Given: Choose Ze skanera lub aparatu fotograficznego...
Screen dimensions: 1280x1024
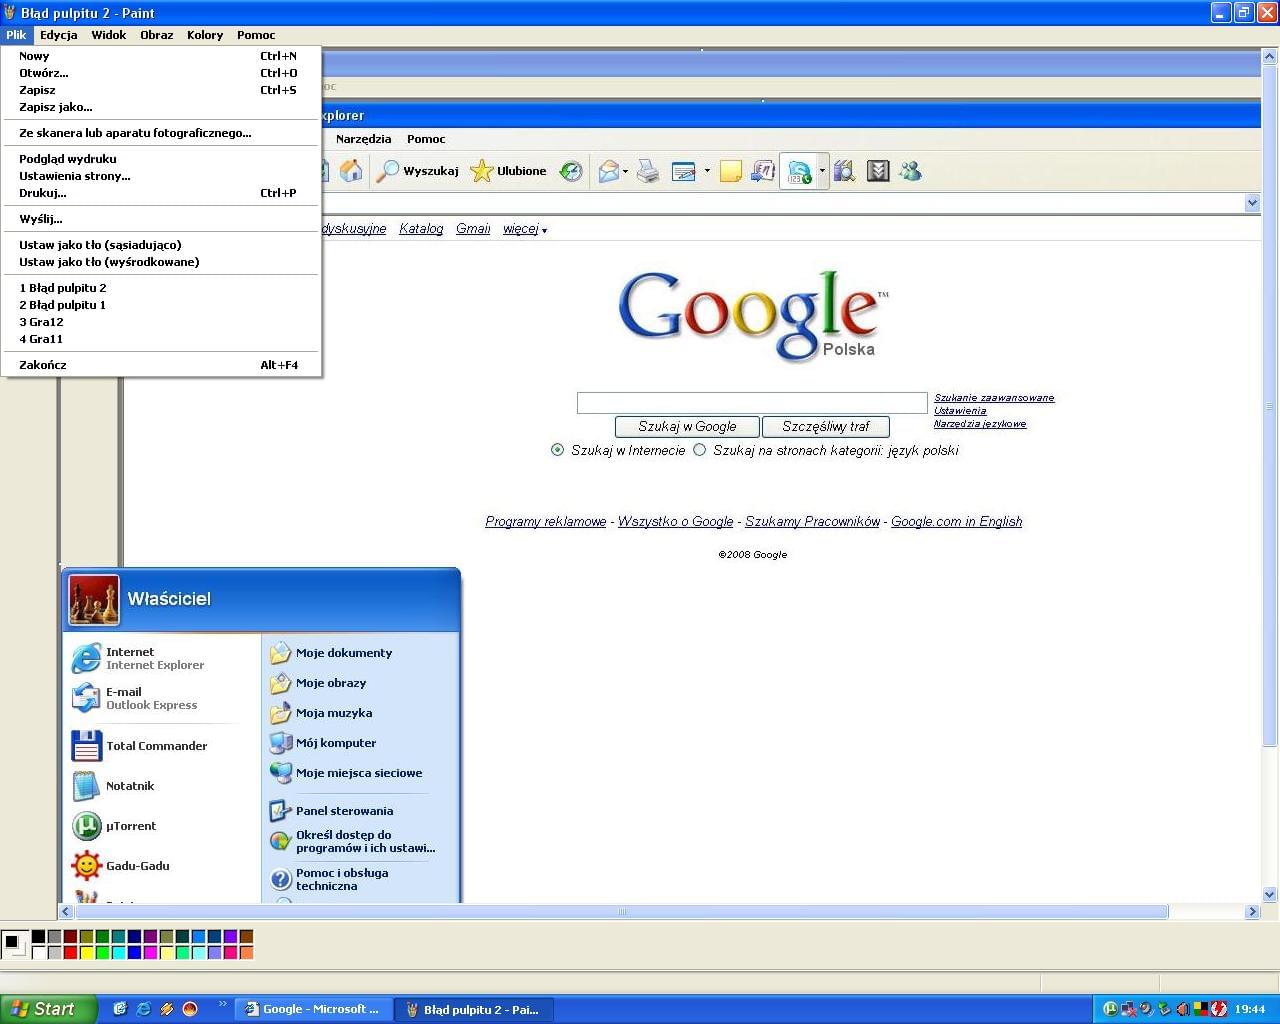Looking at the screenshot, I should click(x=160, y=133).
